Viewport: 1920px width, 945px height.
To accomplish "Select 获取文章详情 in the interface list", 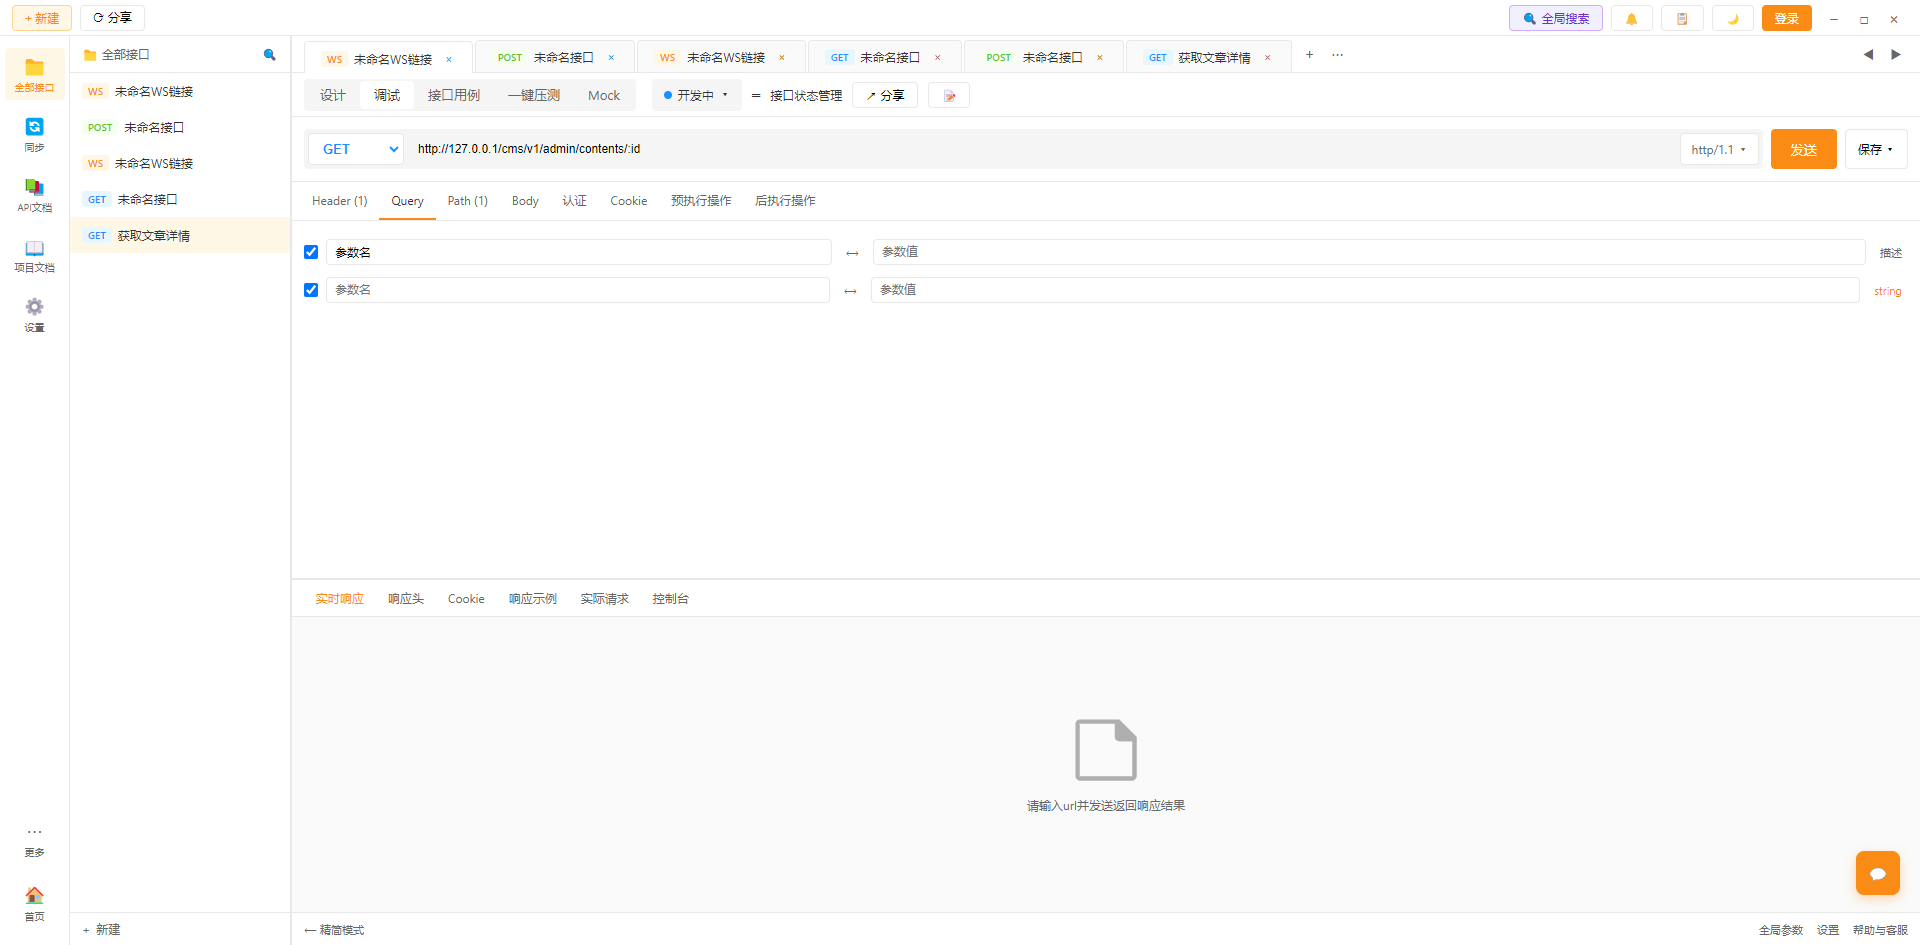I will coord(180,236).
